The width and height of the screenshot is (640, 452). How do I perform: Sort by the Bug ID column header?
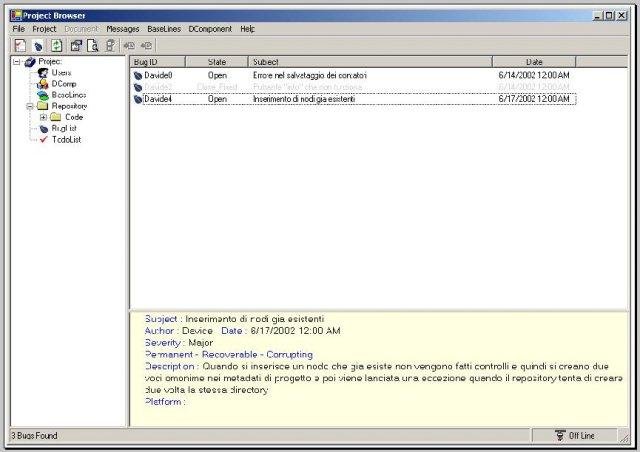158,62
